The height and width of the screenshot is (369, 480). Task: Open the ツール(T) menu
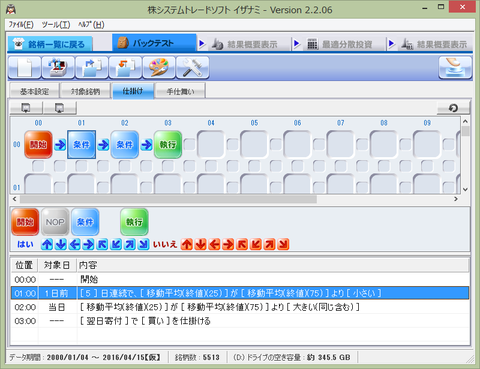point(56,25)
